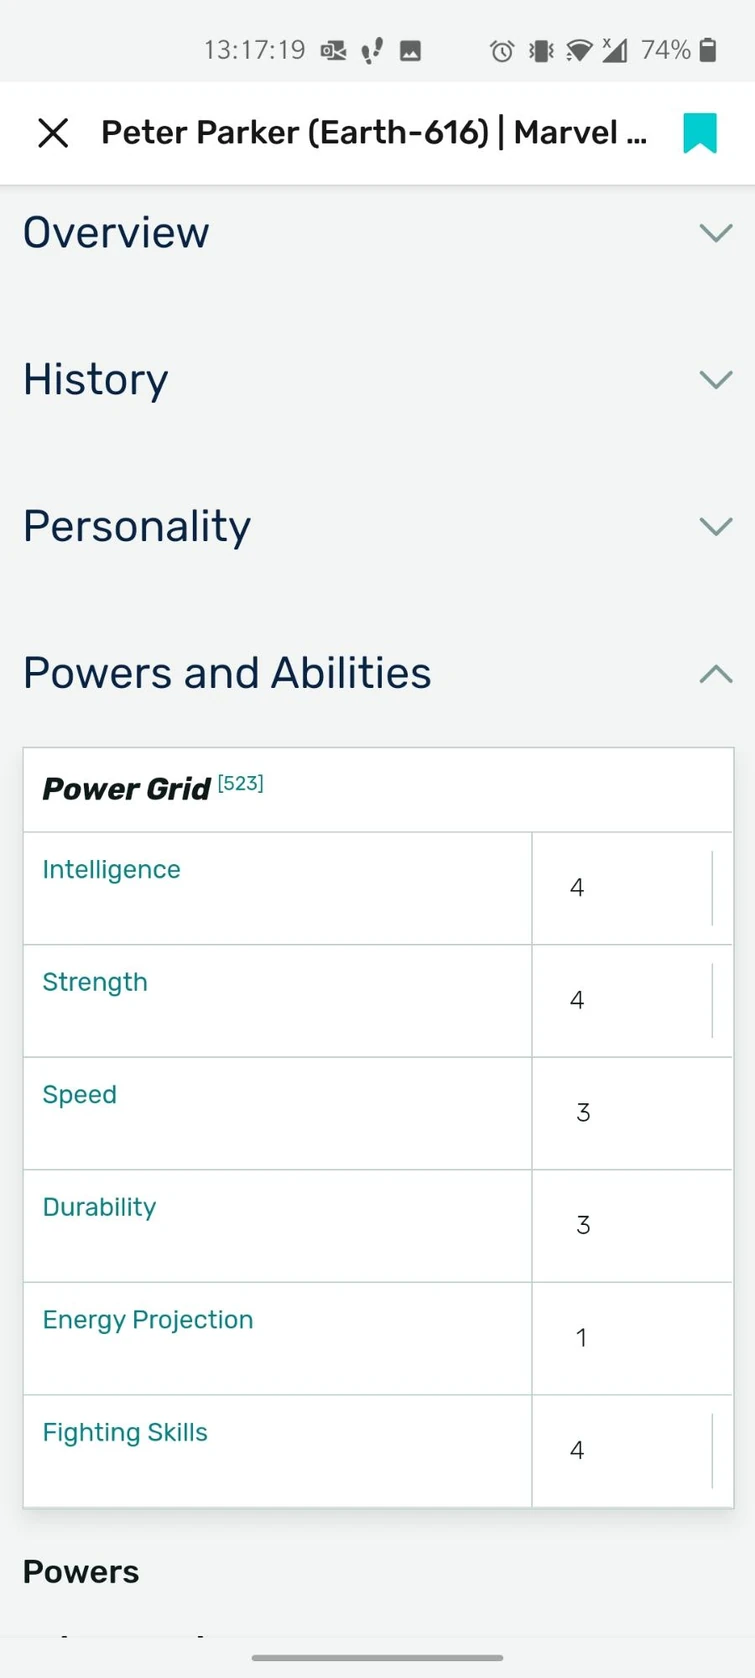Expand the History section chevron
Image resolution: width=755 pixels, height=1678 pixels.
tap(716, 380)
